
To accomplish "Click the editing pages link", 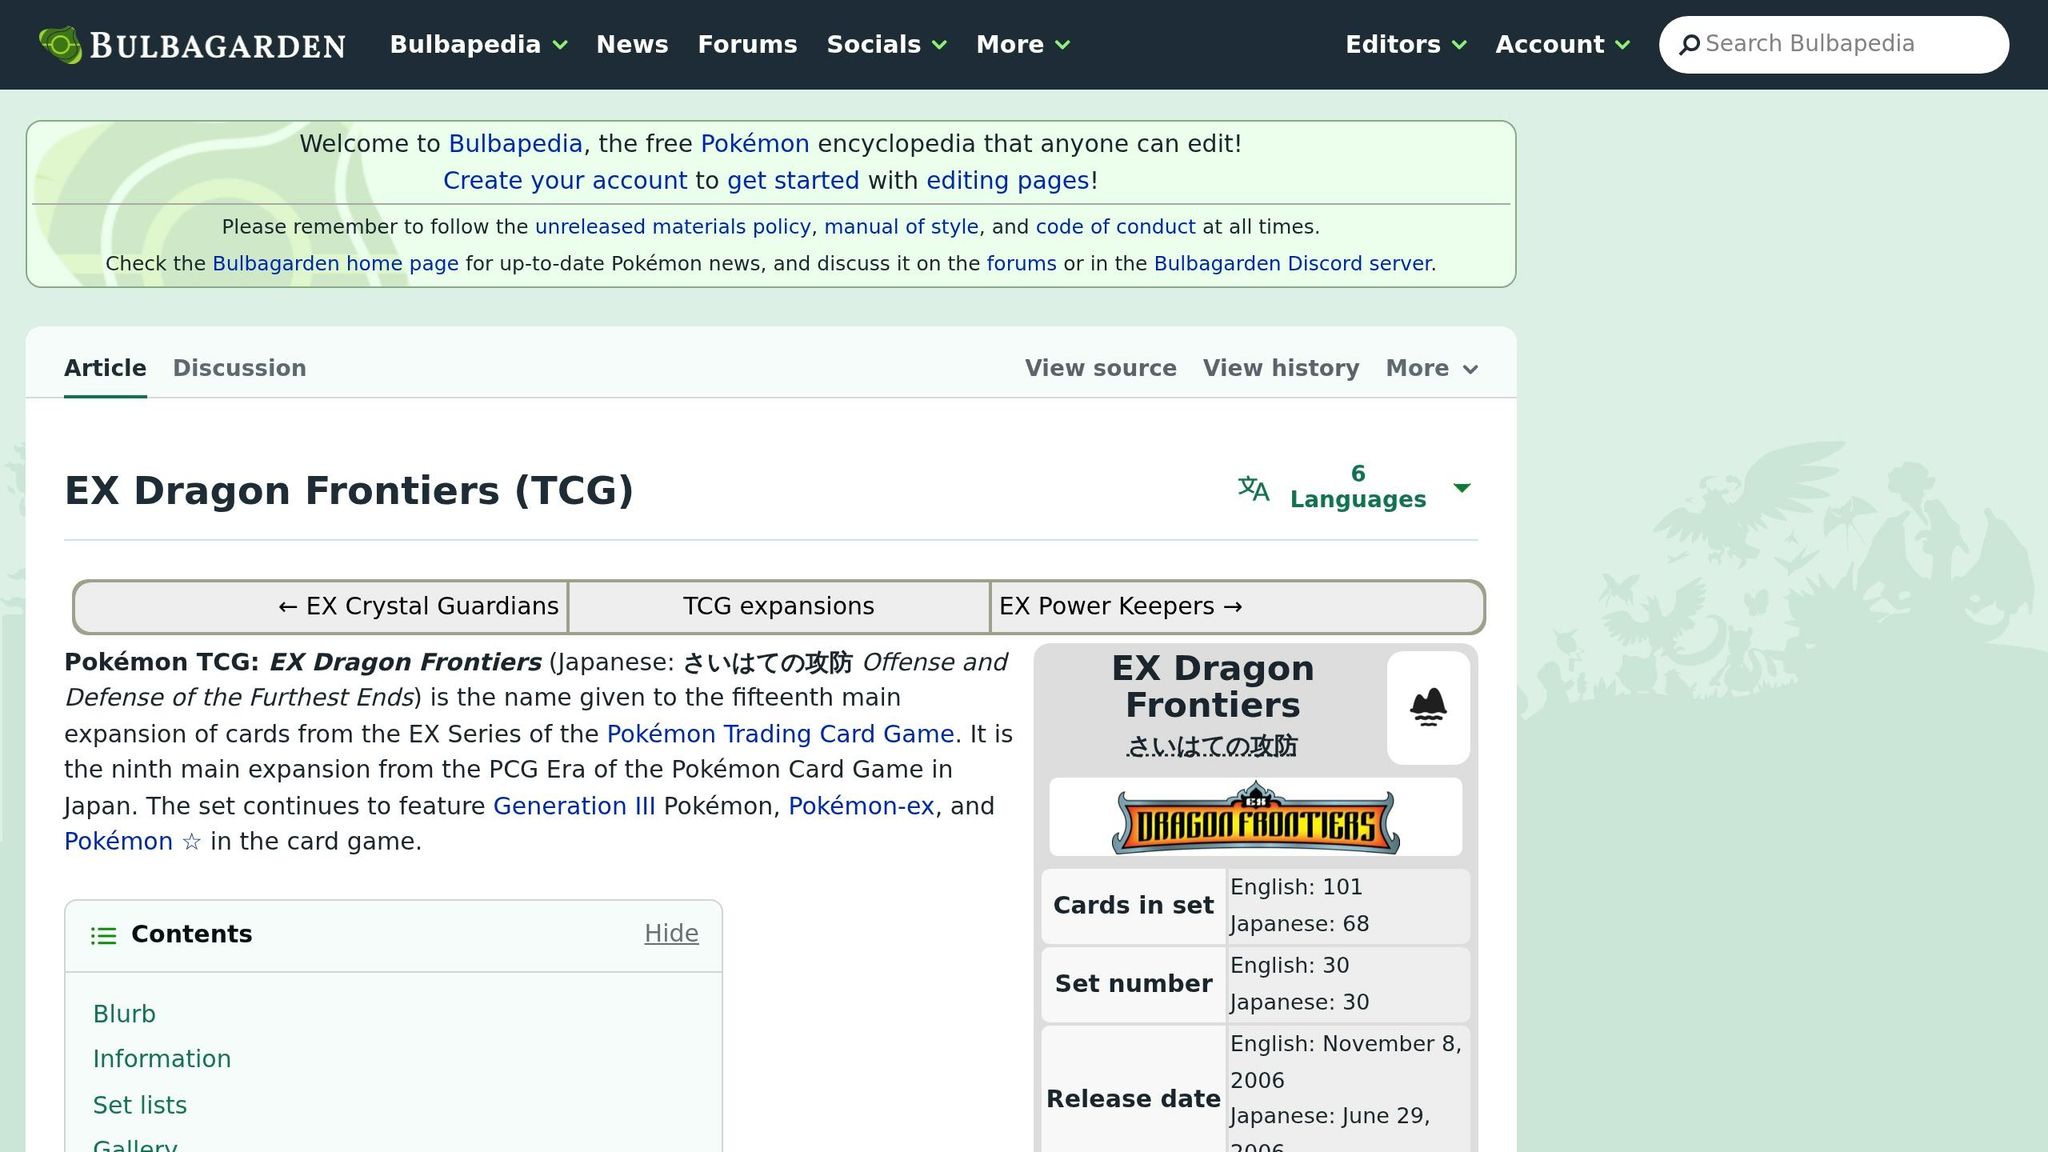I will 1008,181.
